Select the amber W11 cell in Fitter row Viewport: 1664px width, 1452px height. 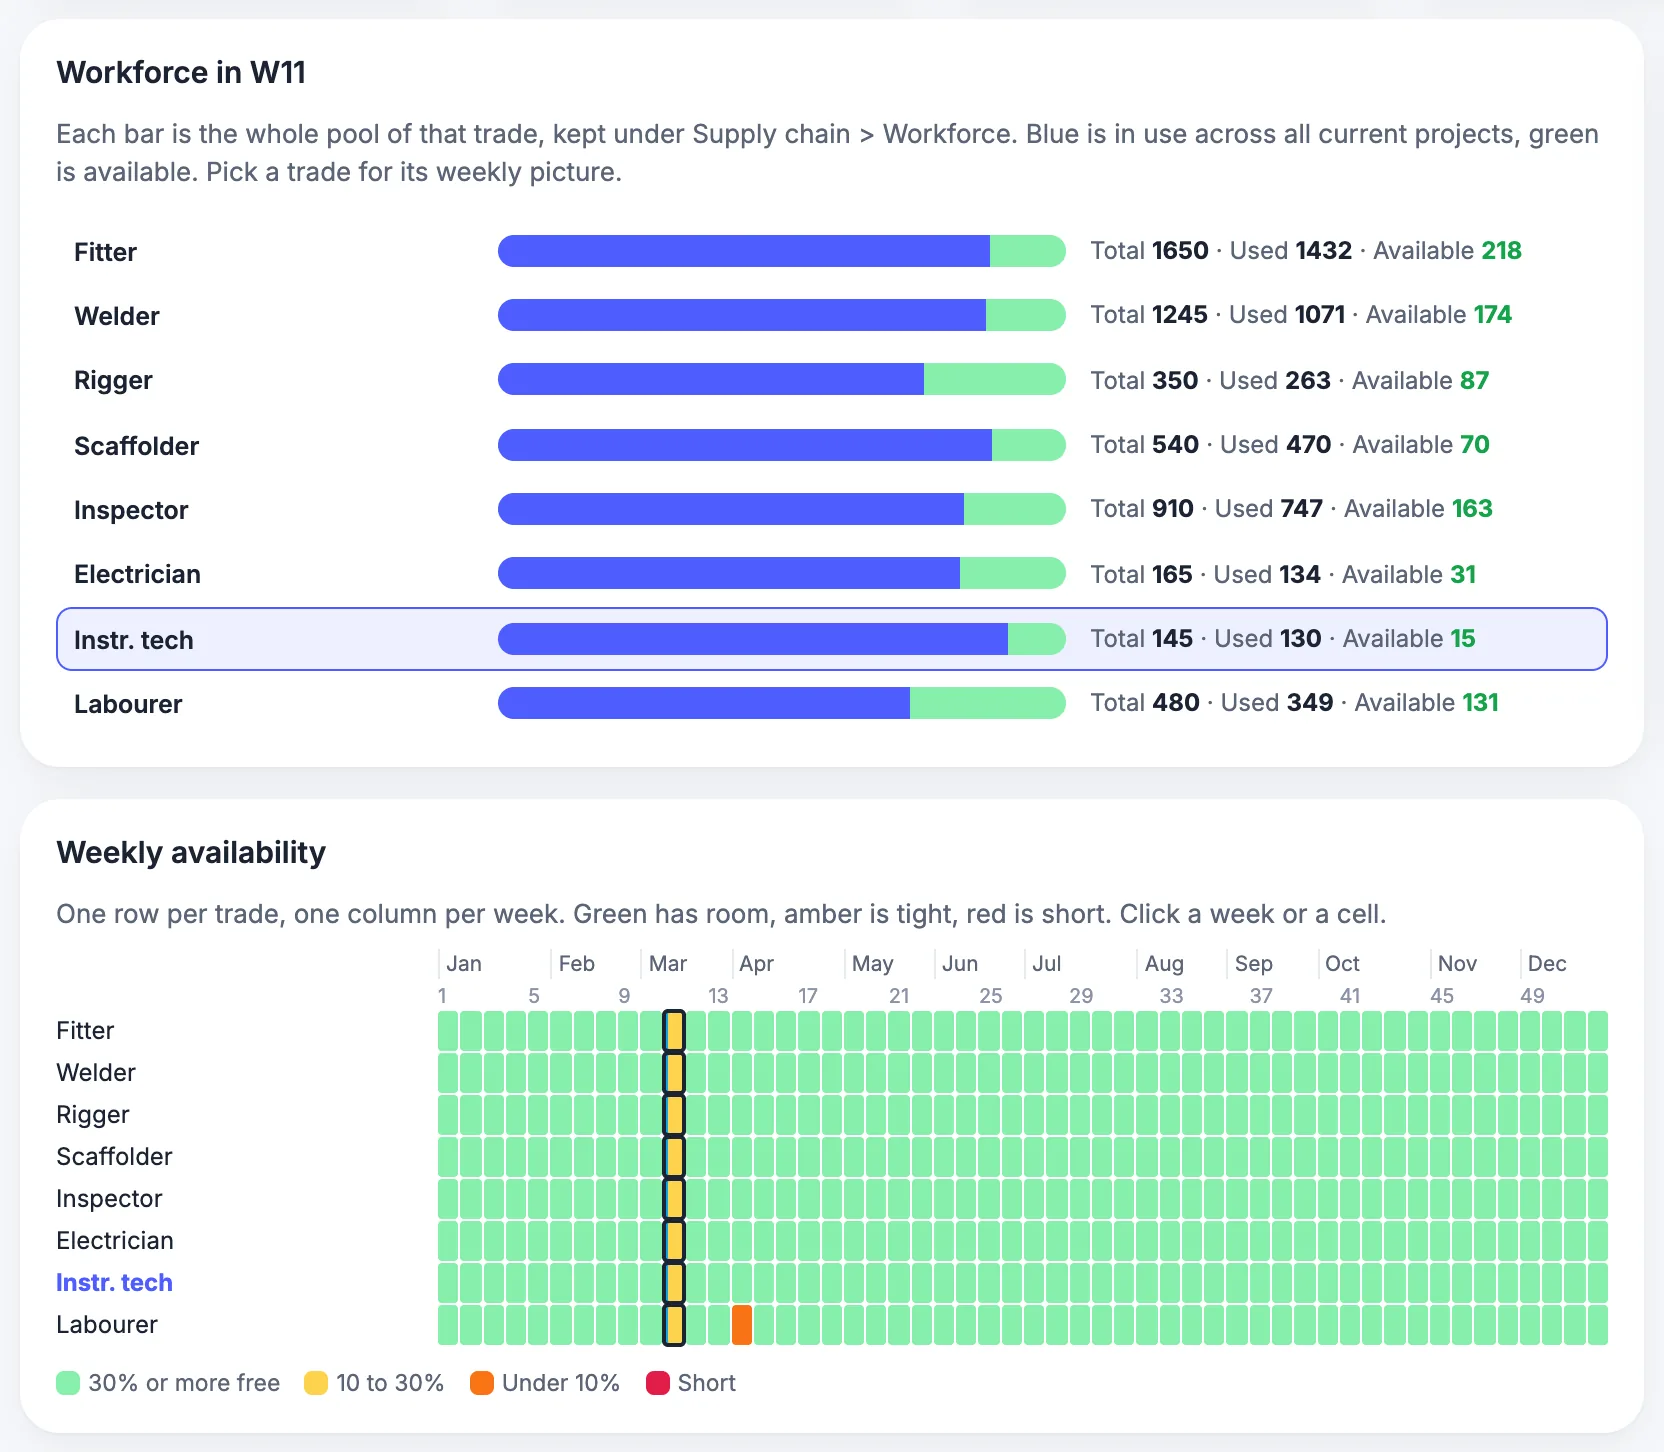coord(674,1031)
